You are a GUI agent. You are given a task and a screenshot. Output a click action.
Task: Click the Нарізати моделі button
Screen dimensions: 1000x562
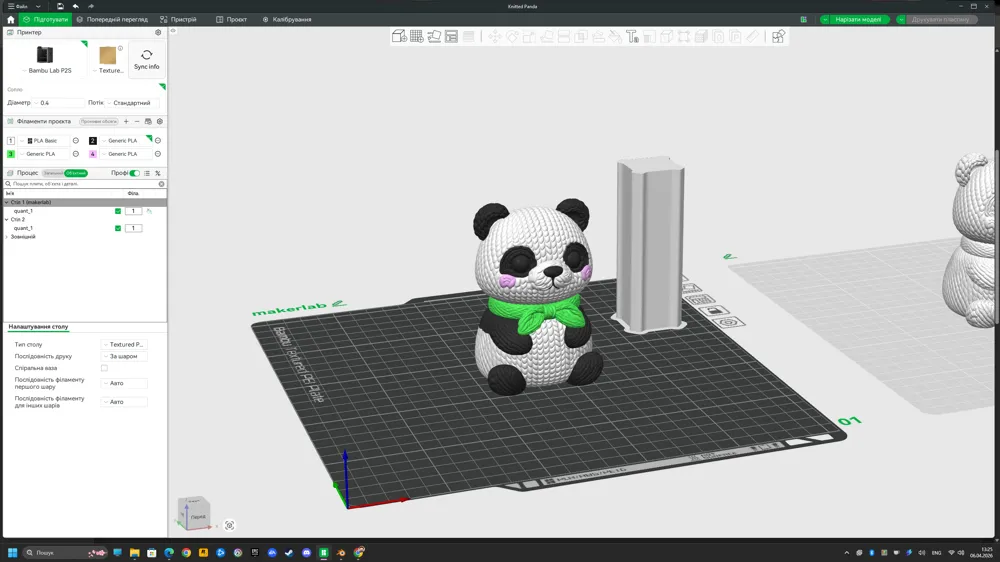click(x=858, y=20)
